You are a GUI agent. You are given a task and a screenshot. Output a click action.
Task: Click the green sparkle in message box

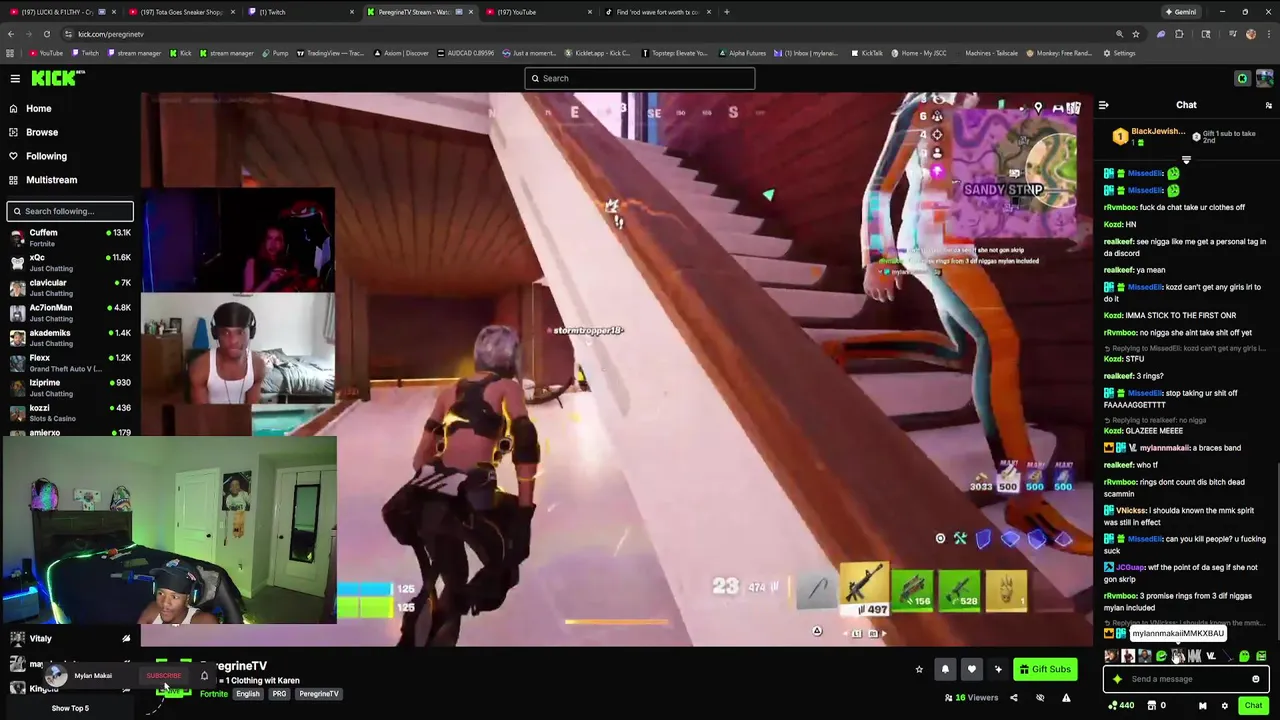pos(1117,679)
